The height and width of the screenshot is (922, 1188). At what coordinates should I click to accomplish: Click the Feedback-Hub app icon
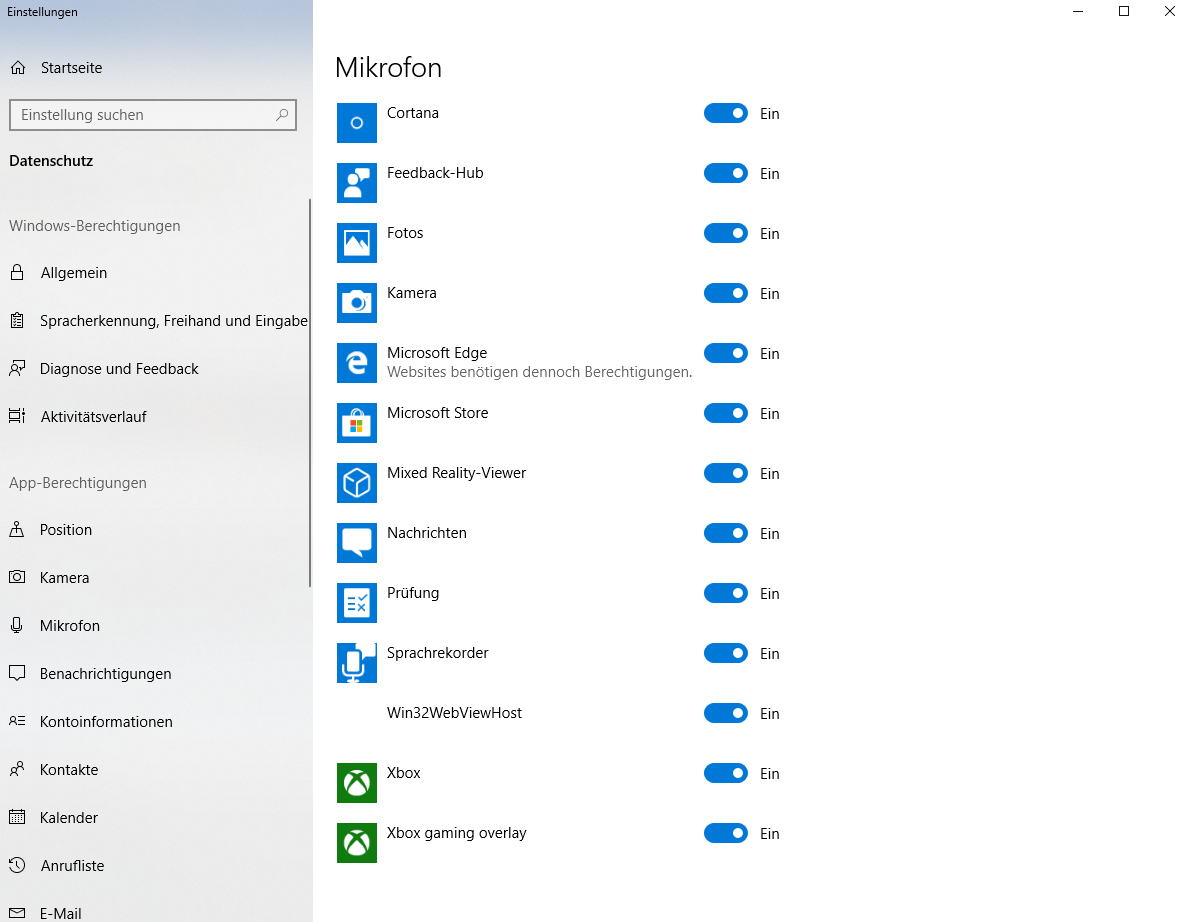point(356,183)
